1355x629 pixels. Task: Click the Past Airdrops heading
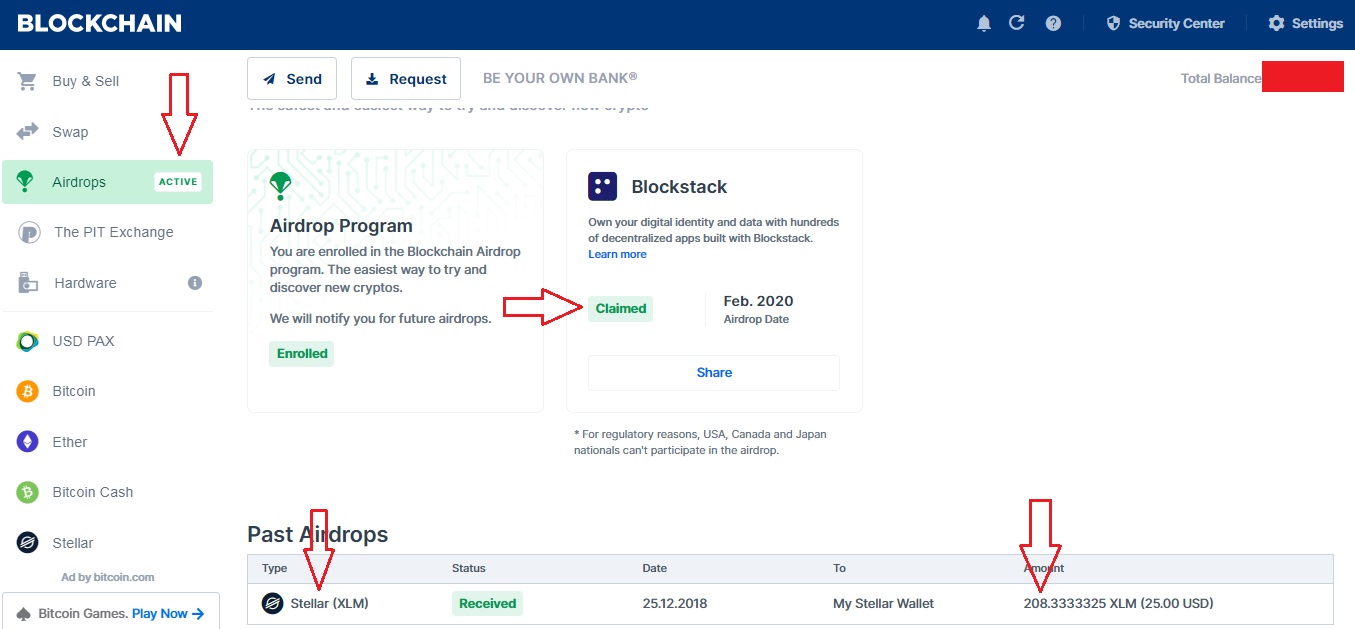coord(317,534)
